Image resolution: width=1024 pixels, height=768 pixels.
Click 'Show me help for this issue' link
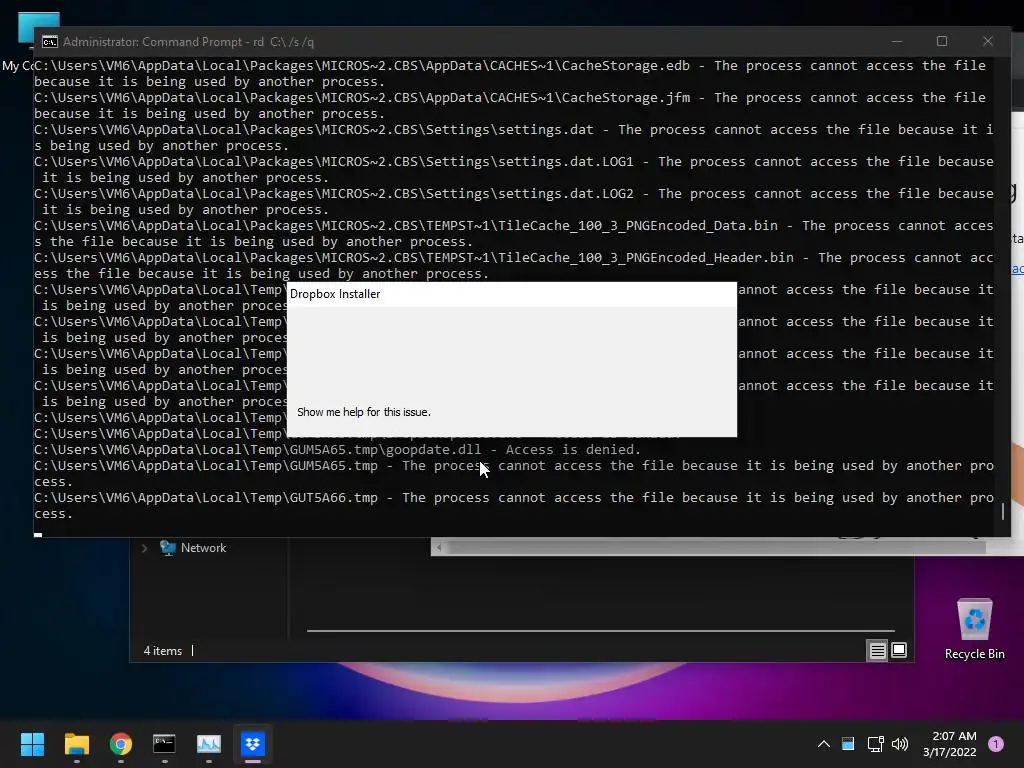click(364, 412)
